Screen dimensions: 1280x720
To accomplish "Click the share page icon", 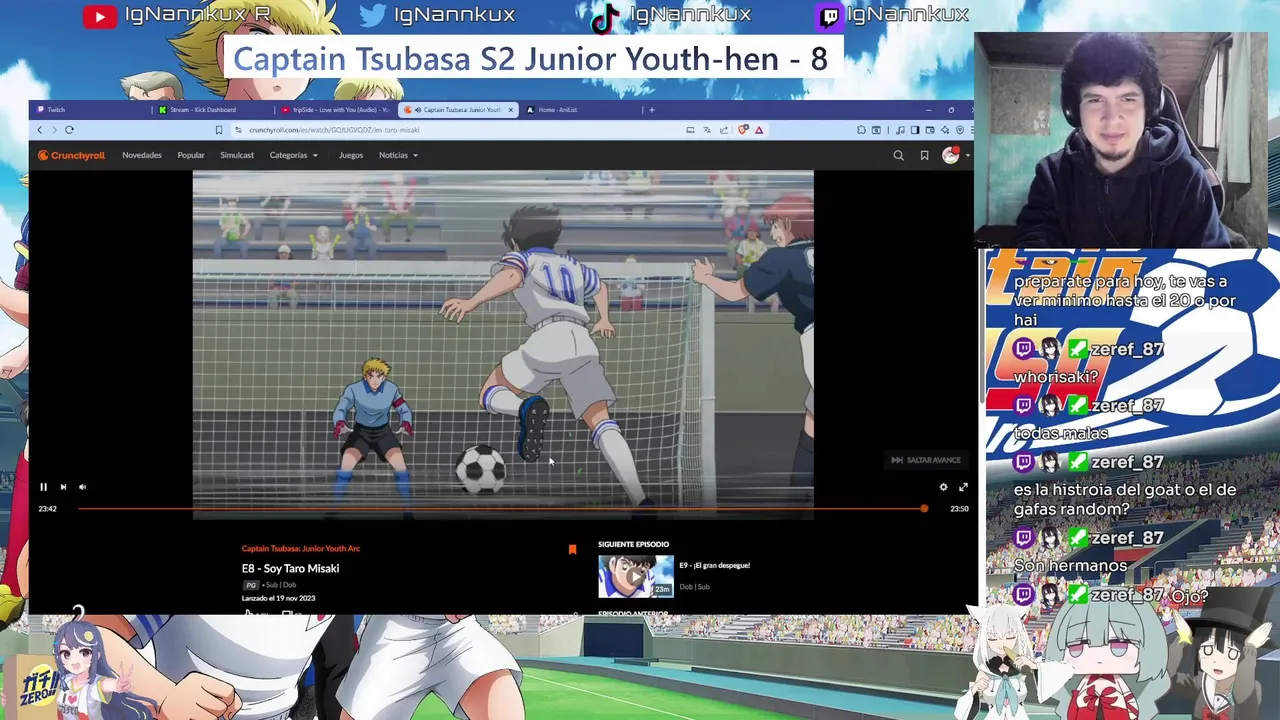I will pos(724,130).
